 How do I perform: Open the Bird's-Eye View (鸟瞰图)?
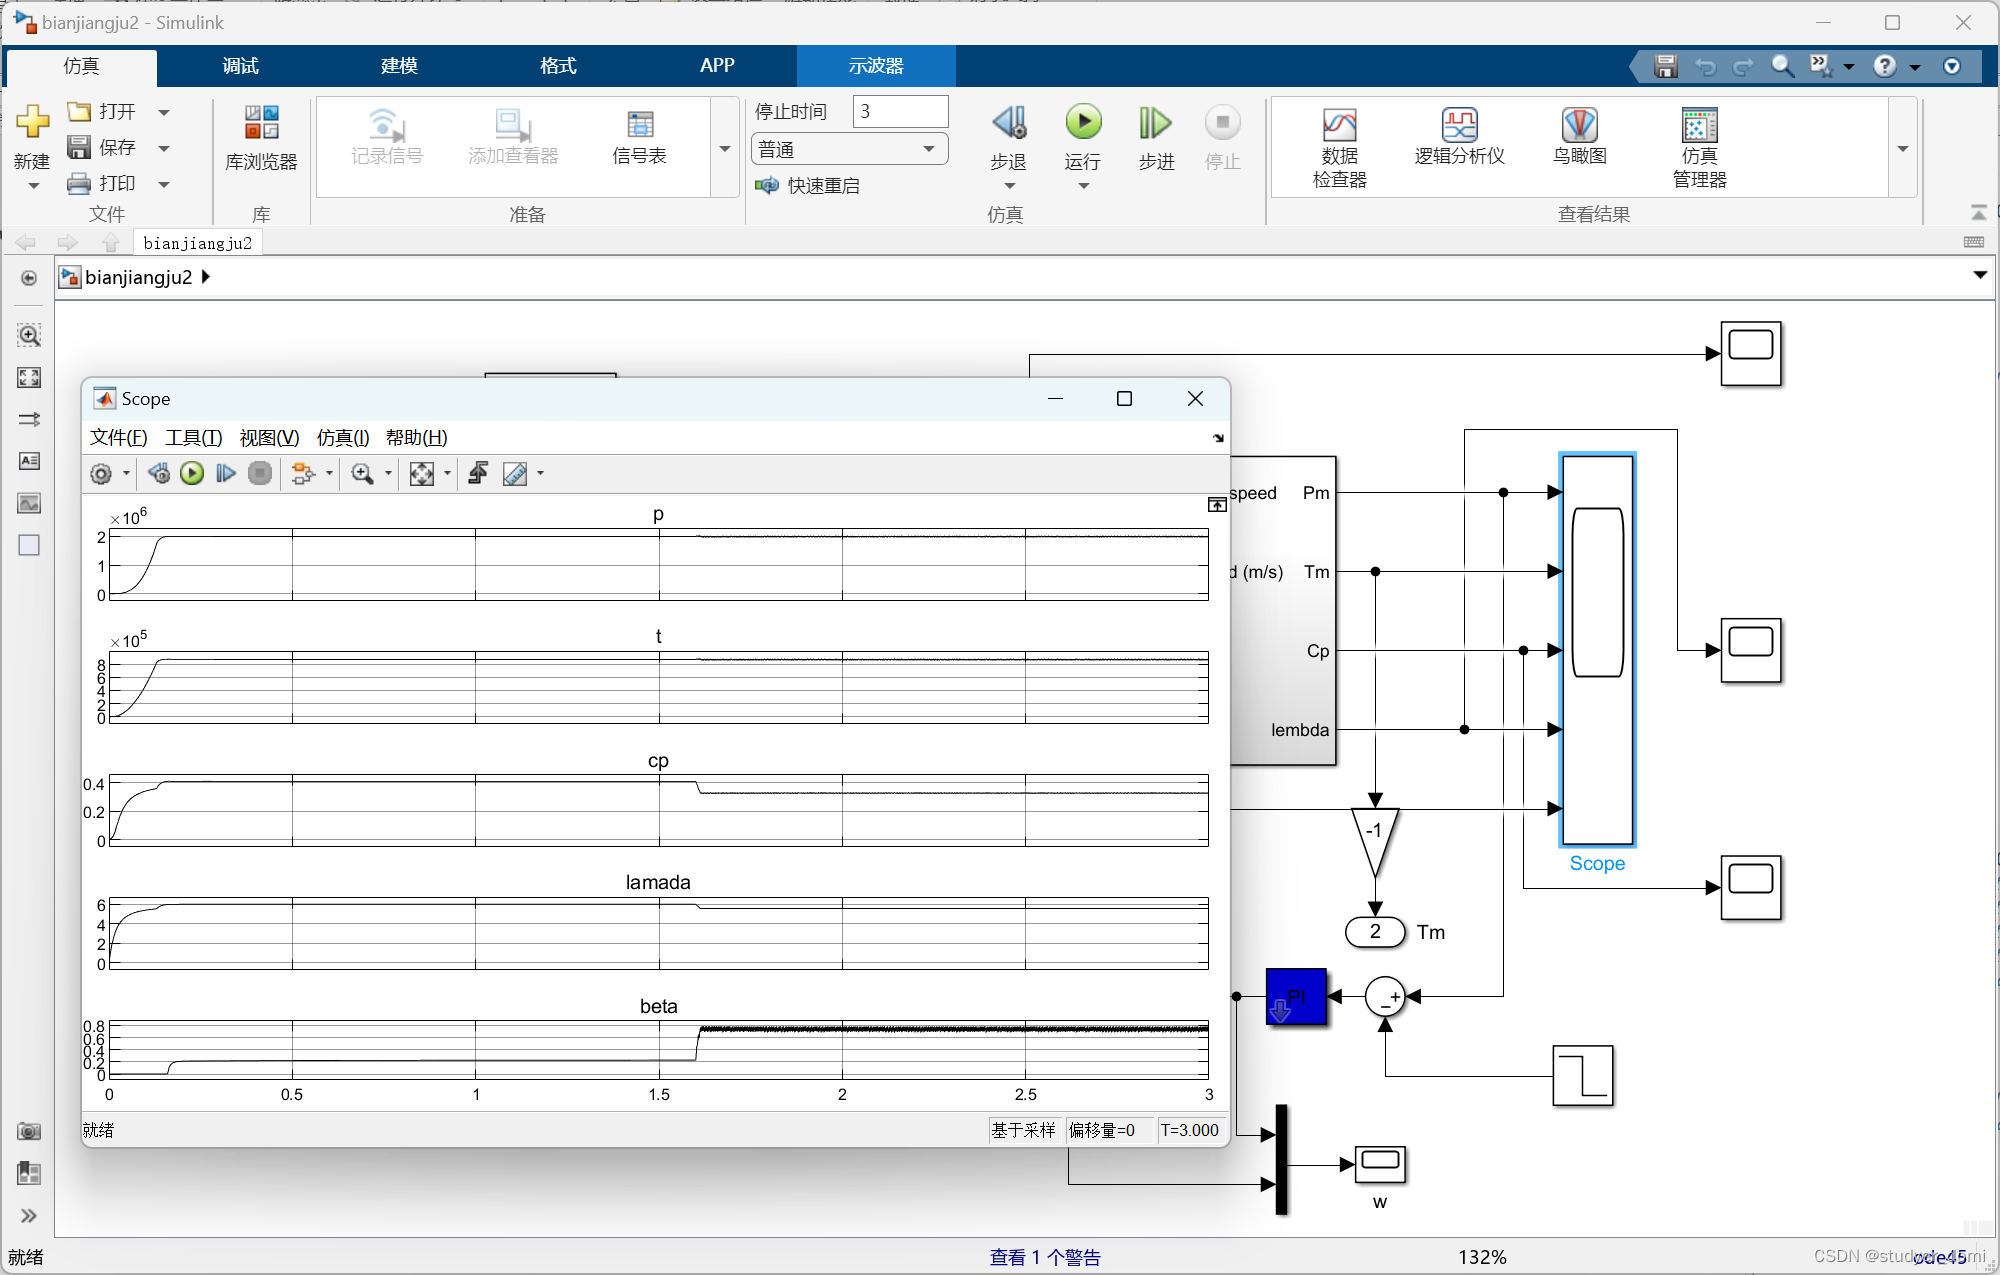[1580, 136]
